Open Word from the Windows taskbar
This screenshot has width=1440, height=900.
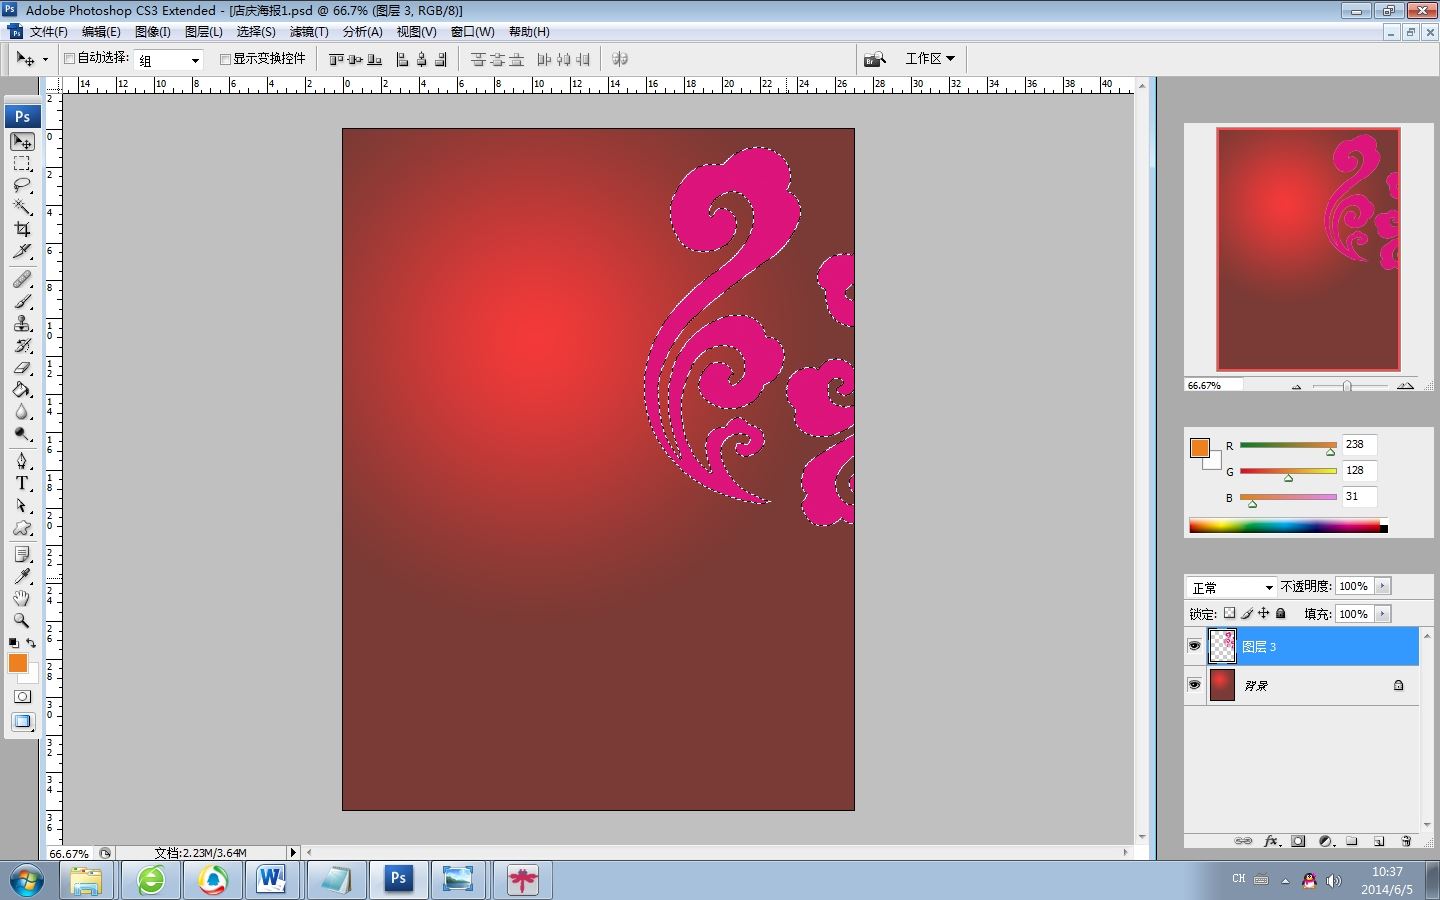click(x=271, y=880)
